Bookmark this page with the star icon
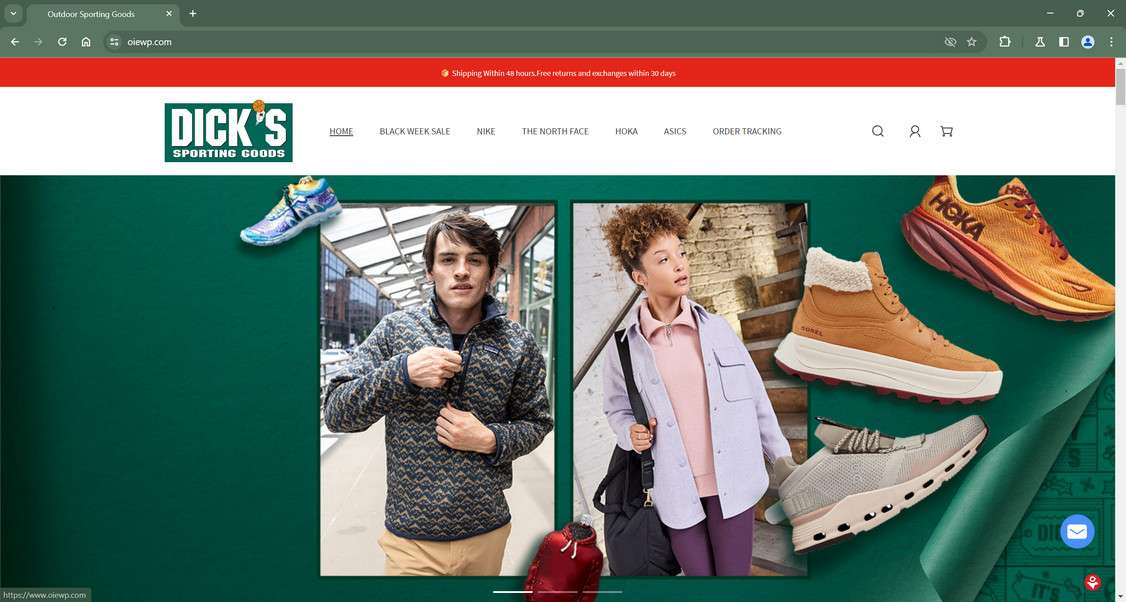Viewport: 1126px width, 602px height. tap(972, 42)
